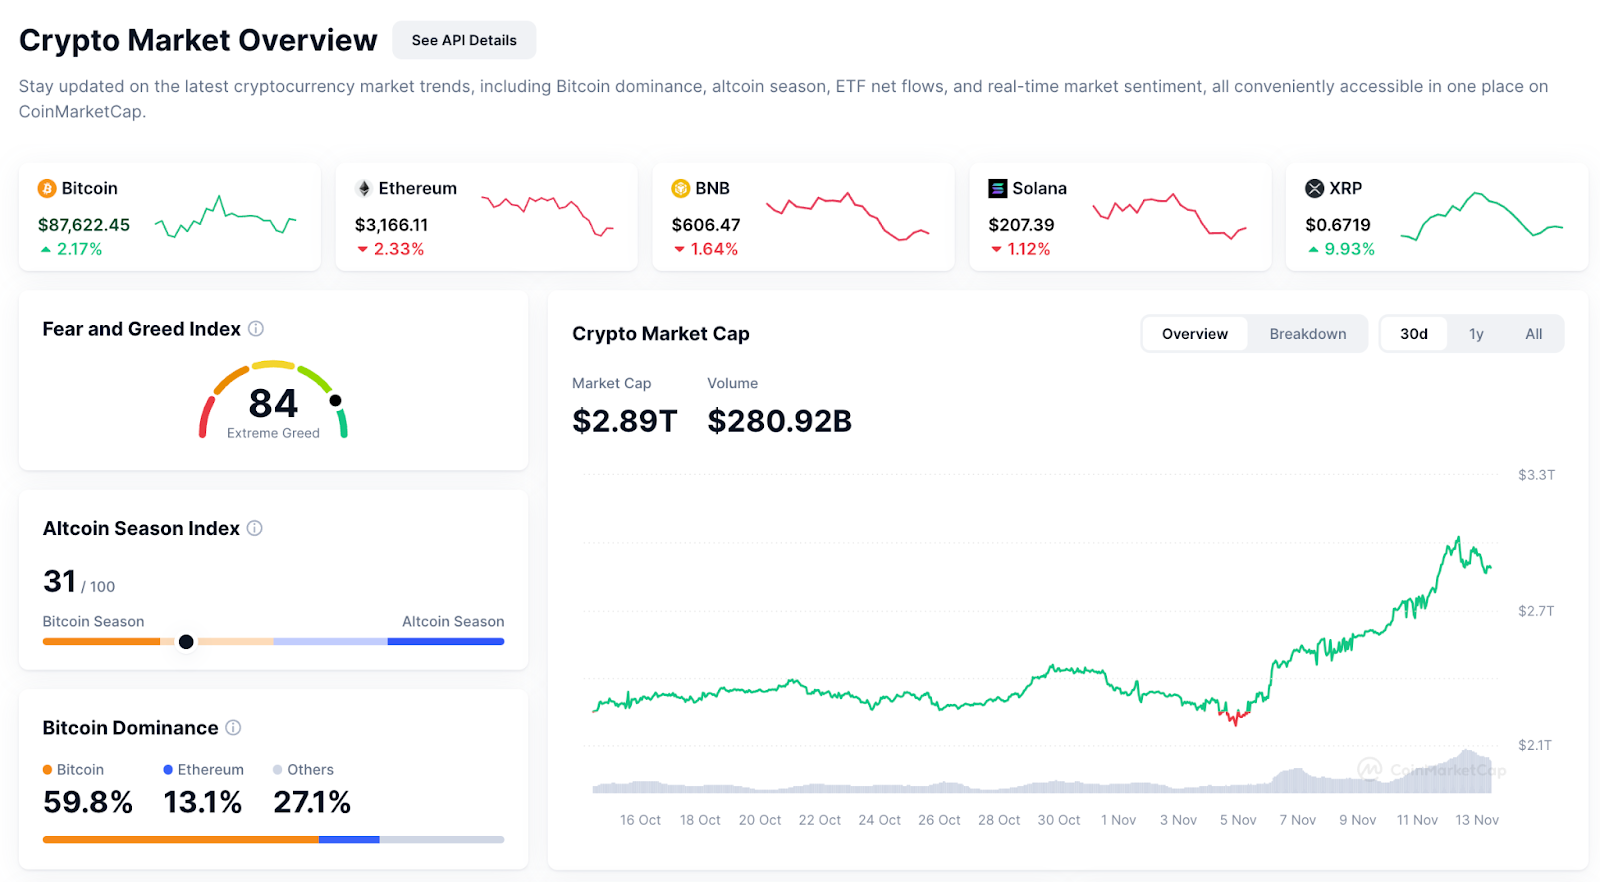Viewport: 1600px width, 882px height.
Task: Click the 84 Fear and Greed score
Action: point(273,403)
